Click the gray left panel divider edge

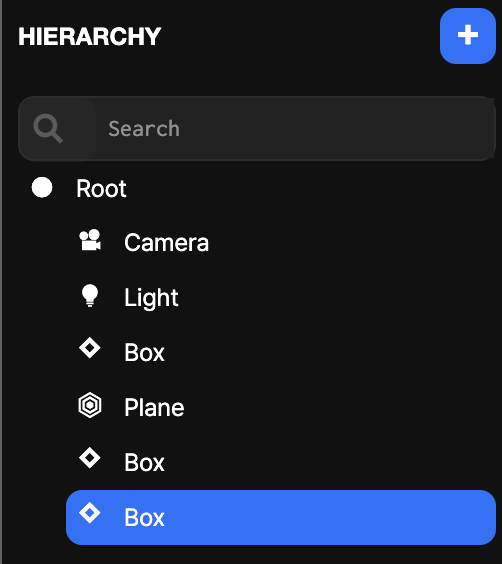[x=1, y=282]
